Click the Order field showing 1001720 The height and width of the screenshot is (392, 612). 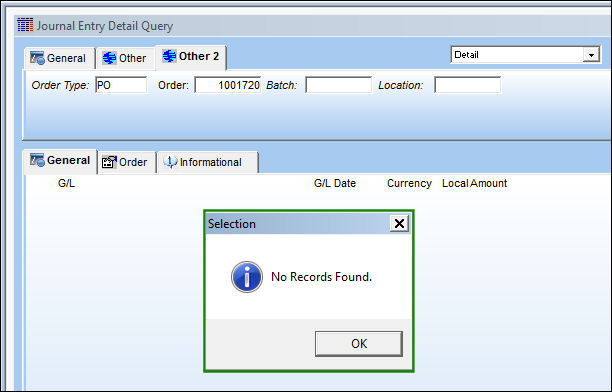228,85
